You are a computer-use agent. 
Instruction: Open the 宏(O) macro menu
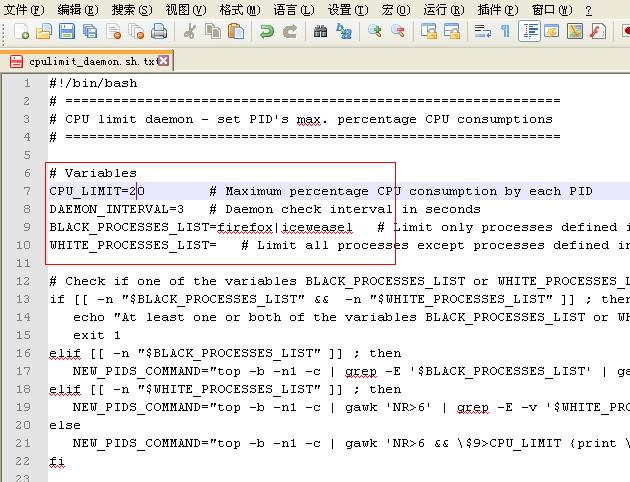[395, 10]
